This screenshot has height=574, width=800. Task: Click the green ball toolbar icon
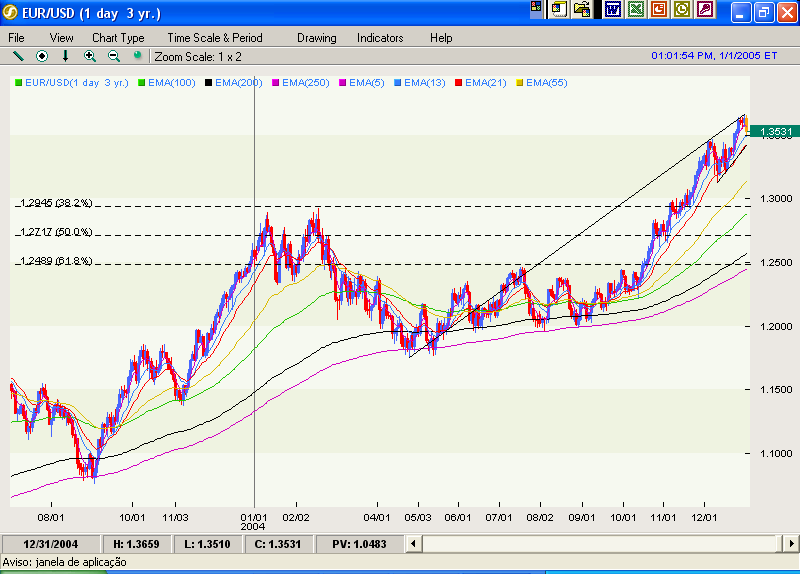[x=137, y=56]
